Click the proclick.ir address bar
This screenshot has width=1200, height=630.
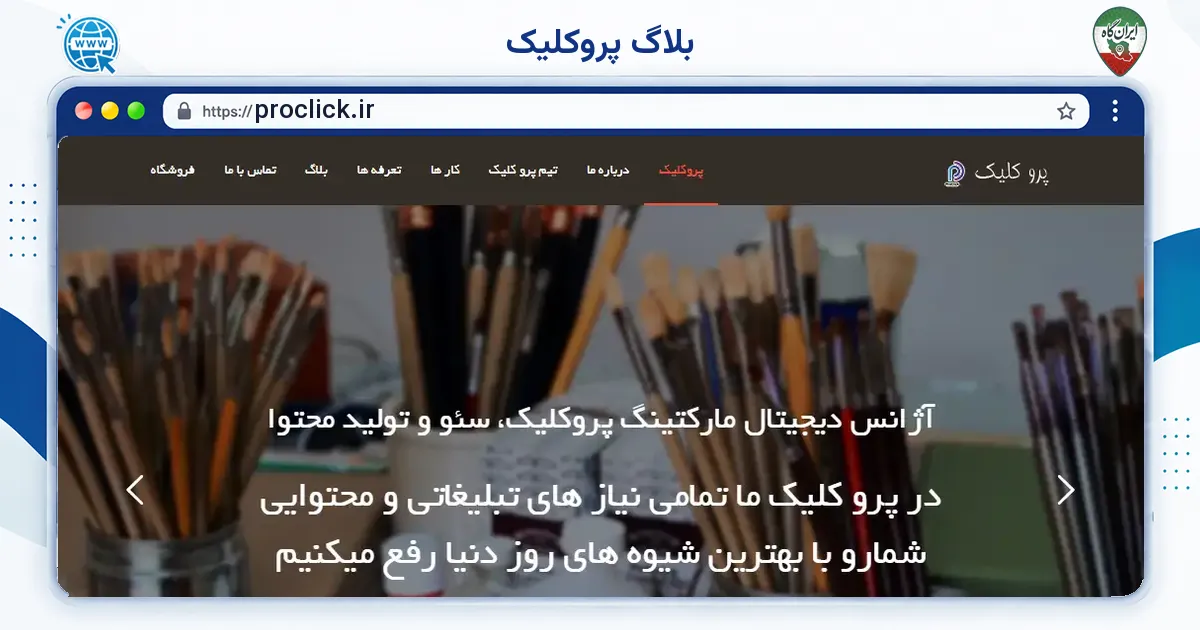tap(626, 111)
